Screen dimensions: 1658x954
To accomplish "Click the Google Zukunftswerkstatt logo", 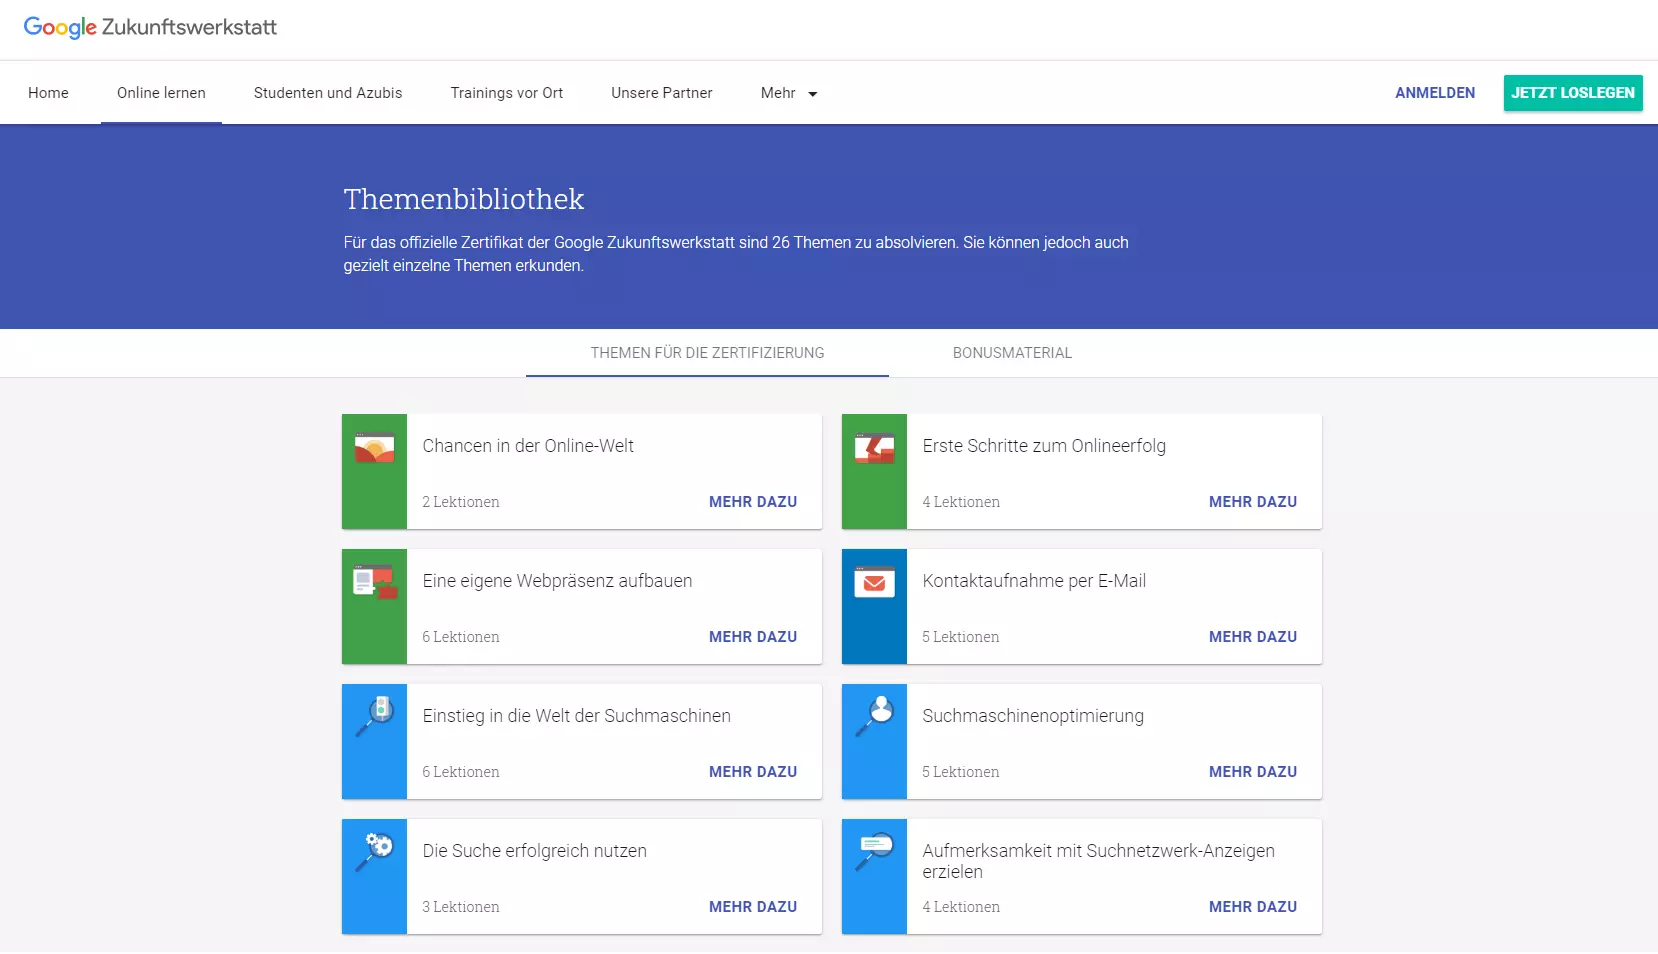I will (x=150, y=28).
